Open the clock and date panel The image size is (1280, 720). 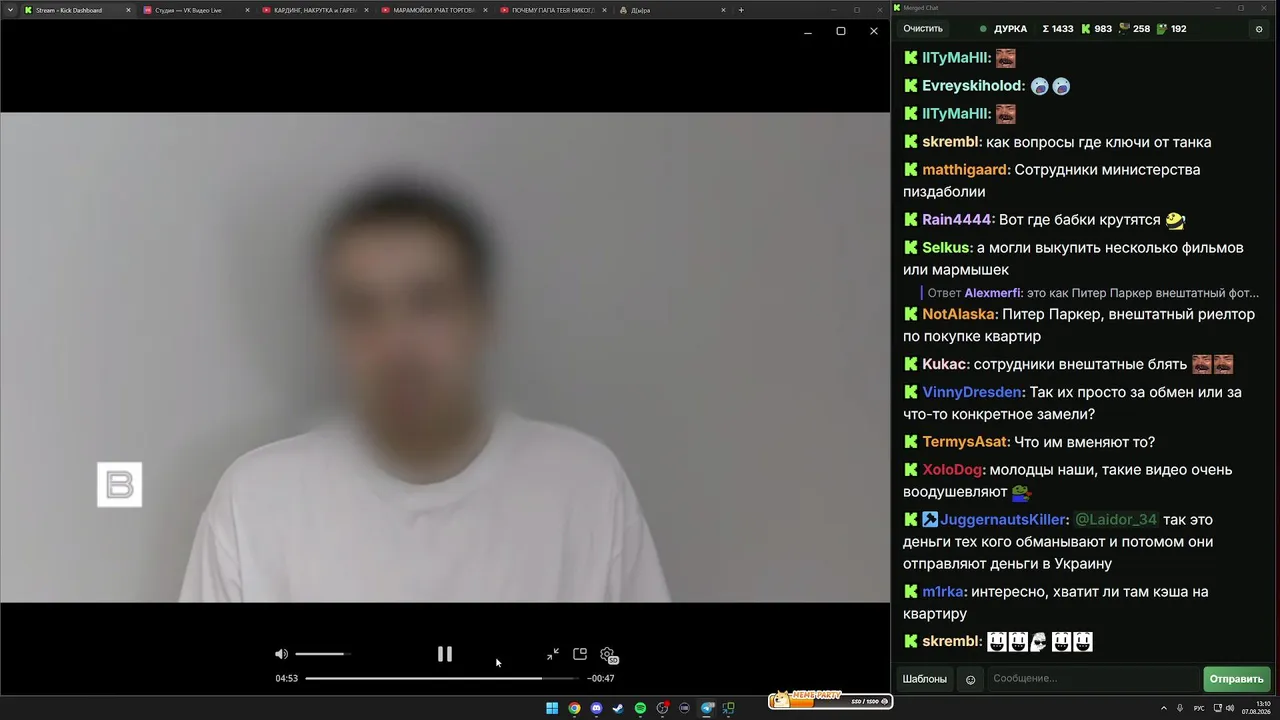point(1256,708)
